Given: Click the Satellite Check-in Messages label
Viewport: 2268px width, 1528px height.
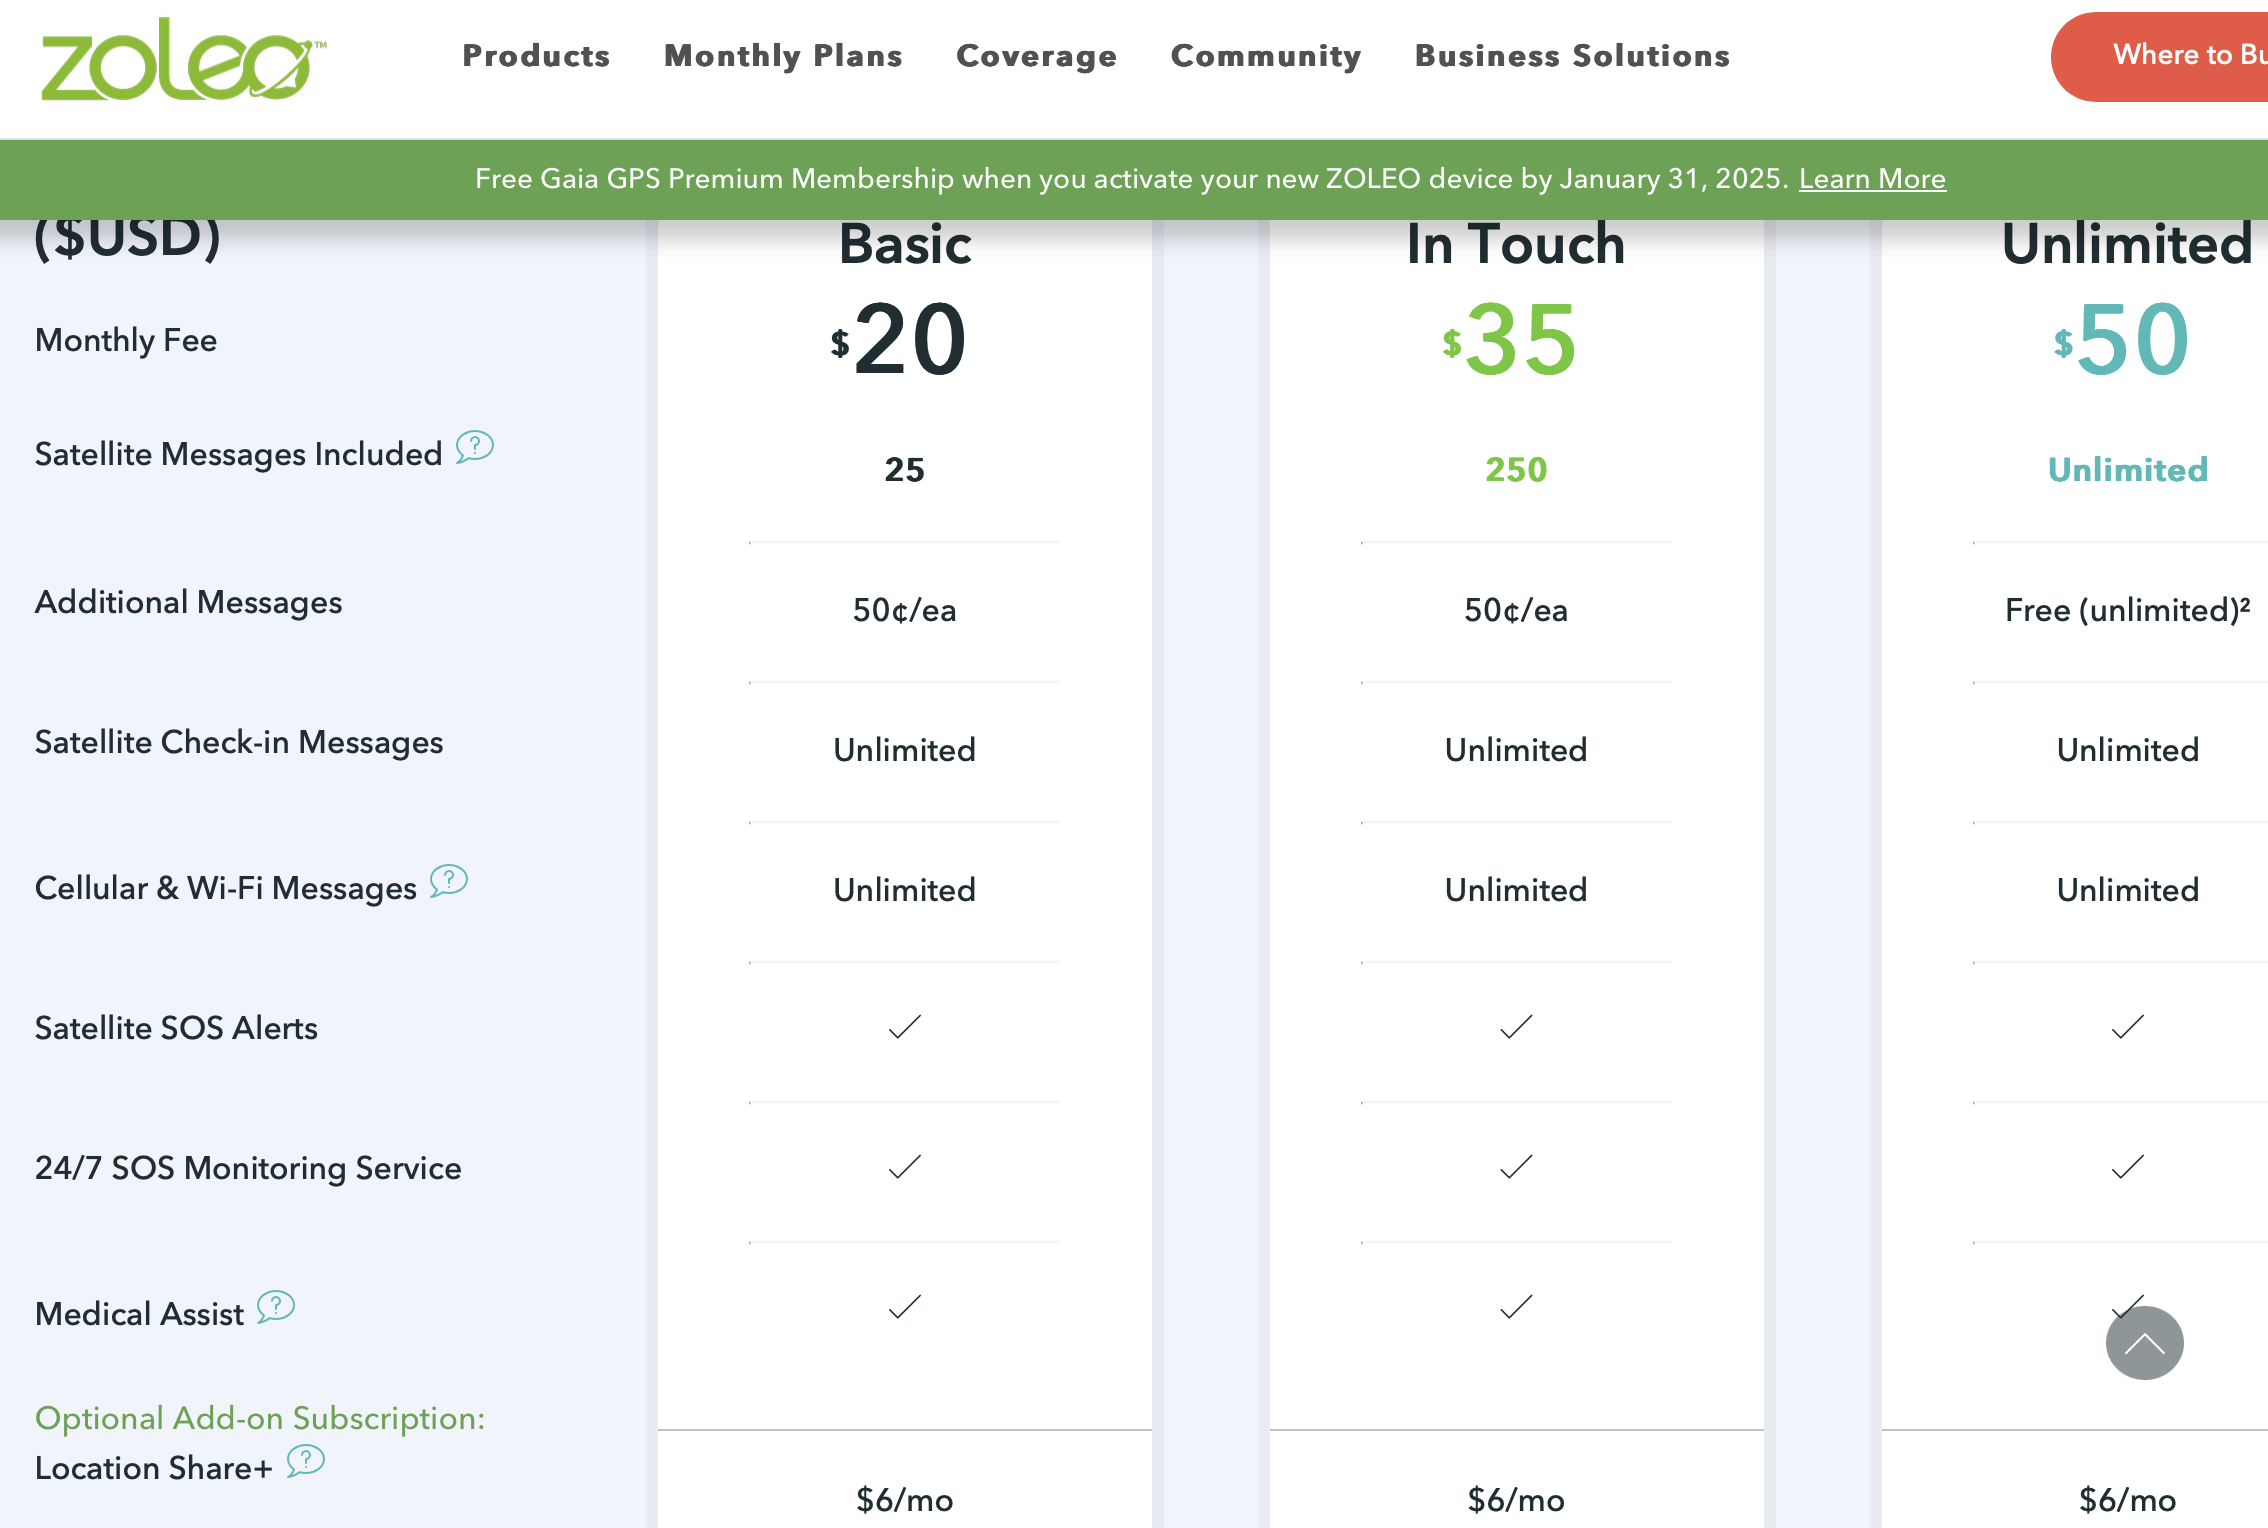Looking at the screenshot, I should tap(238, 743).
